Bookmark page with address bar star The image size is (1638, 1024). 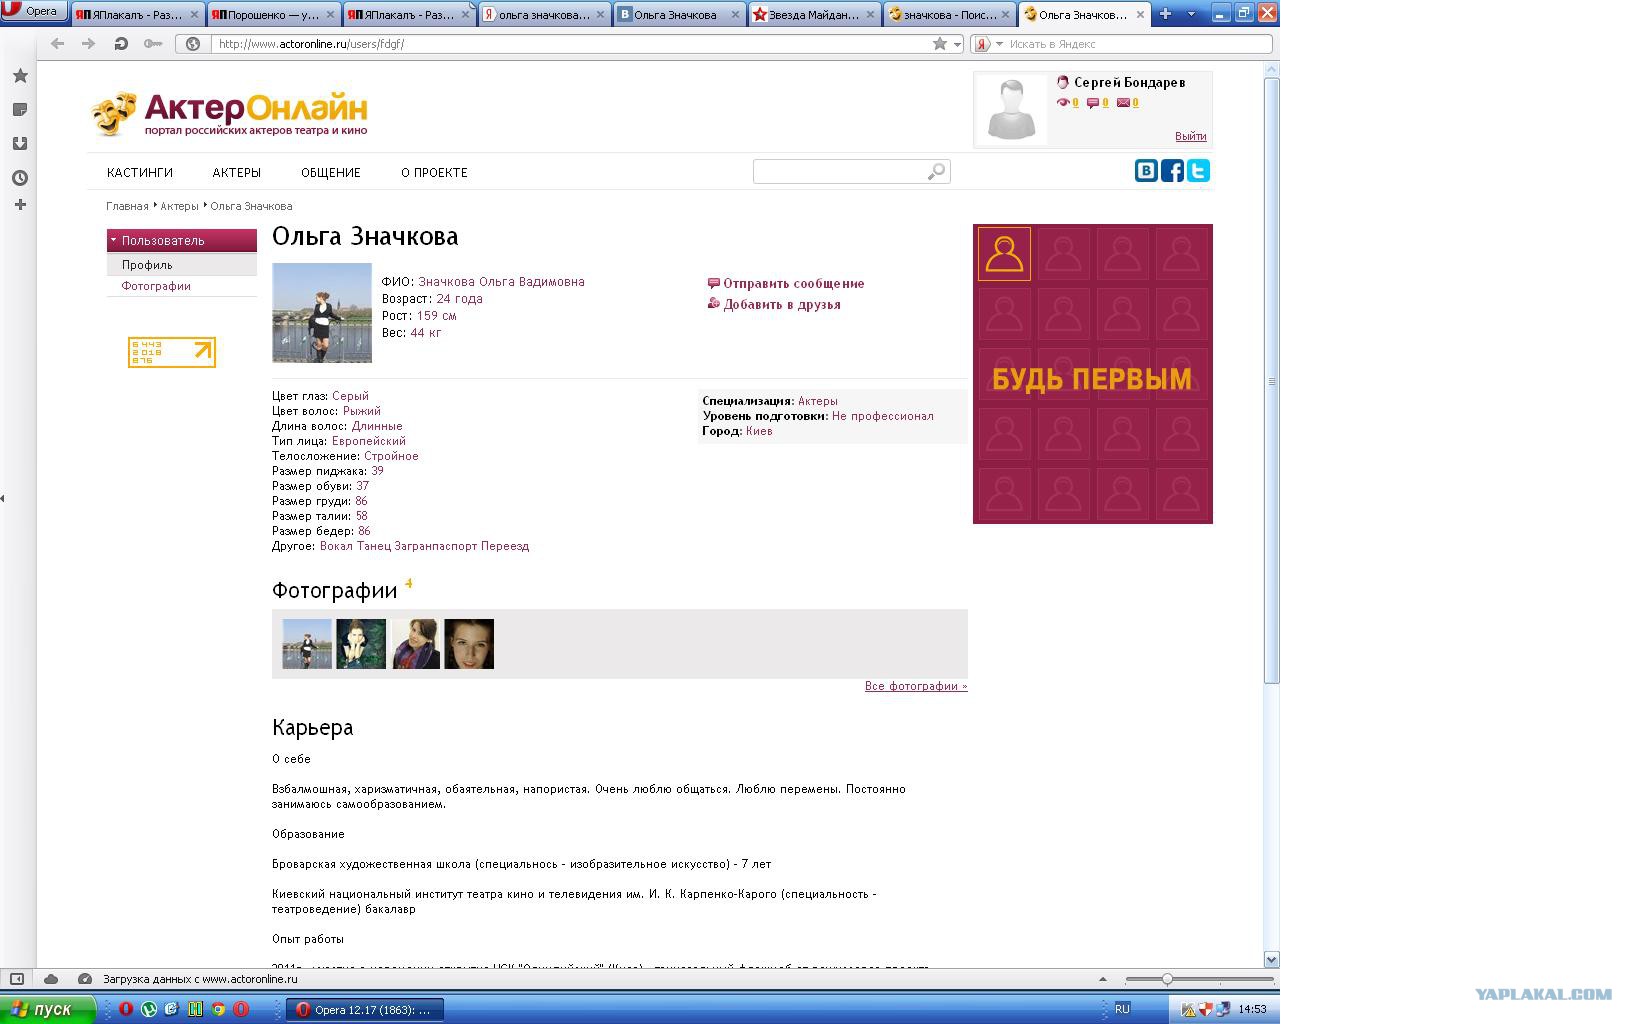click(x=939, y=44)
